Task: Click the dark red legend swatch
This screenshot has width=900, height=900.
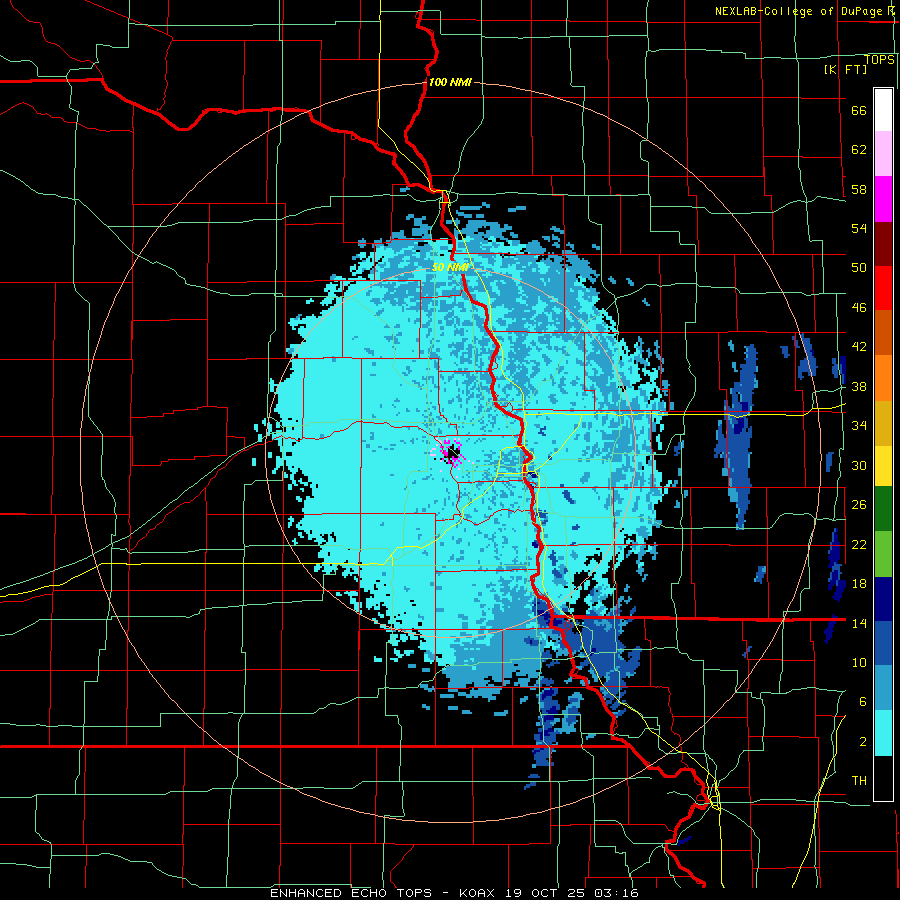Action: (883, 244)
